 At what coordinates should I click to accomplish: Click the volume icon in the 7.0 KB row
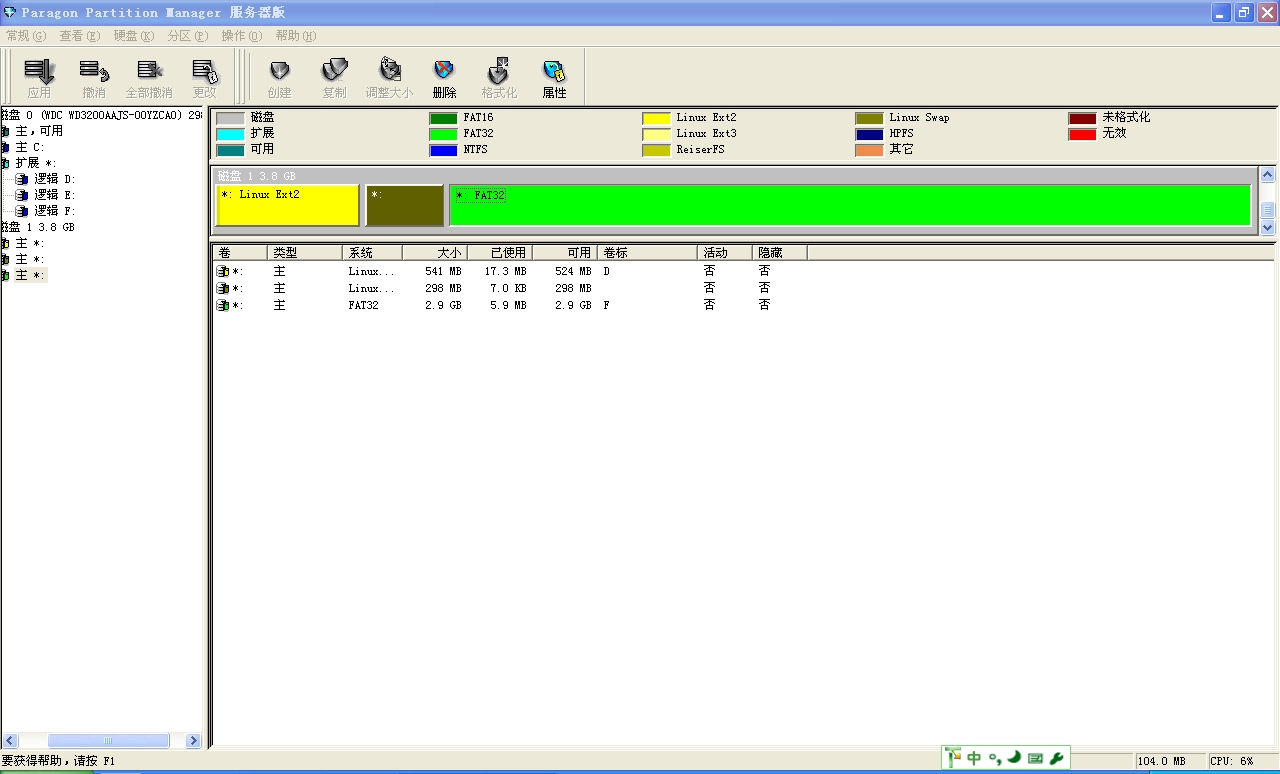223,288
